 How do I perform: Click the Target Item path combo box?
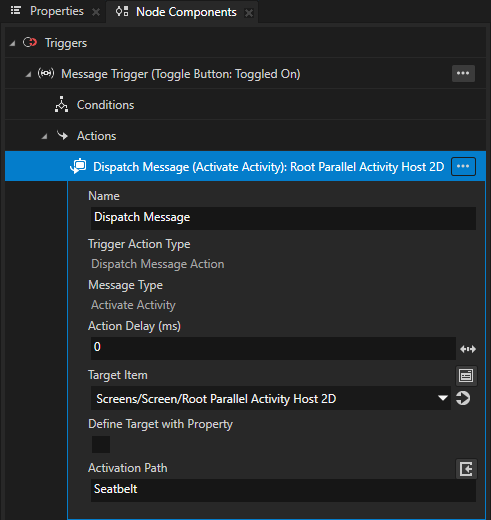[x=271, y=398]
